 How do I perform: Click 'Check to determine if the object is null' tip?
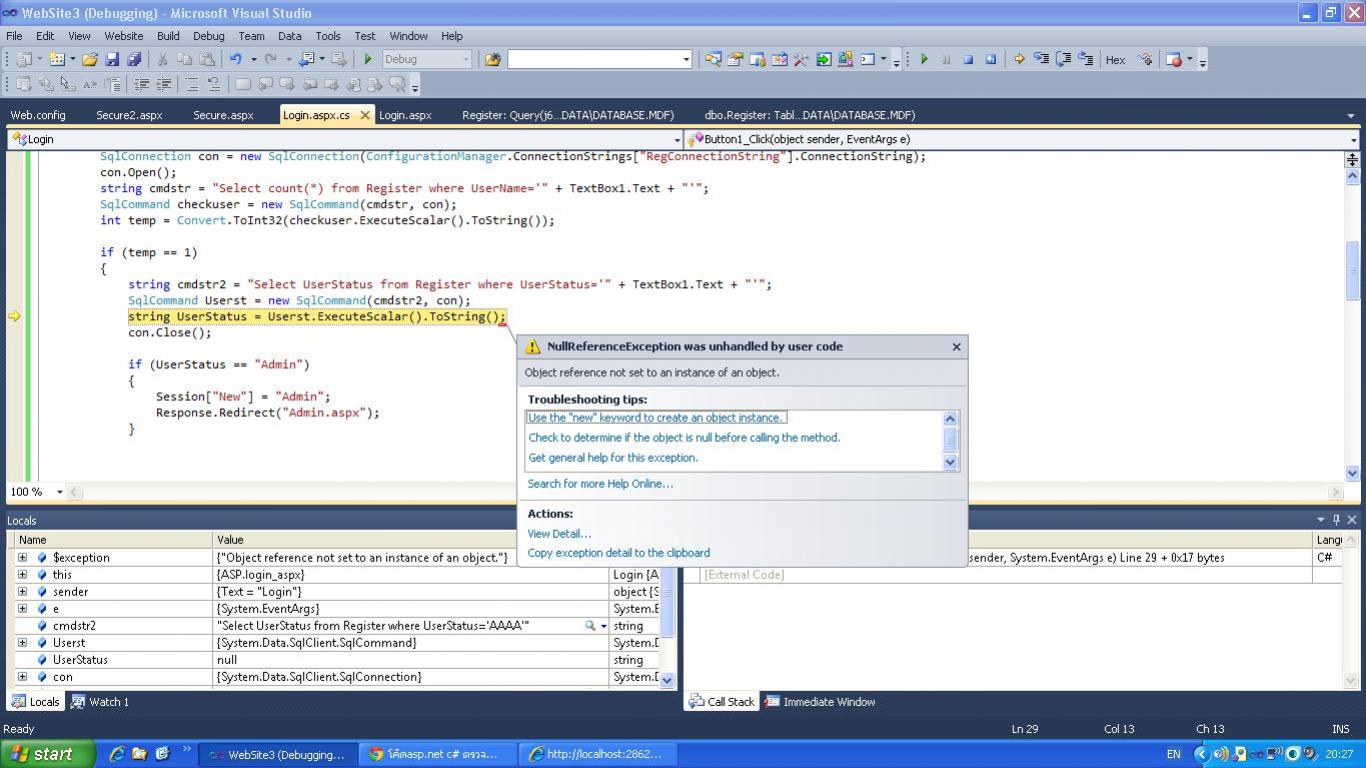684,438
